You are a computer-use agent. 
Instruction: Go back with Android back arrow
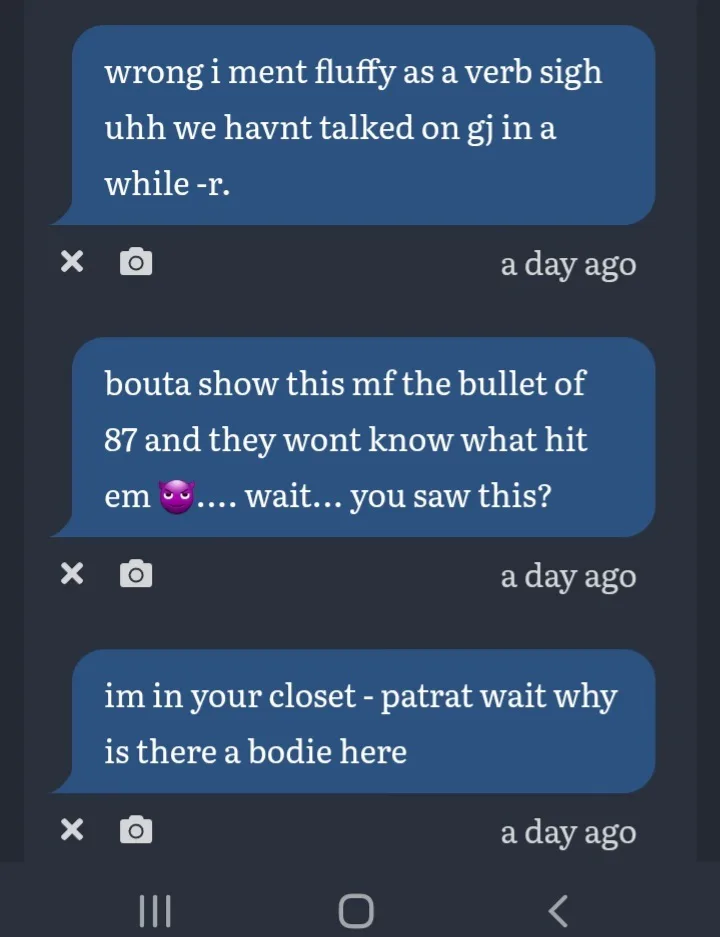click(557, 911)
